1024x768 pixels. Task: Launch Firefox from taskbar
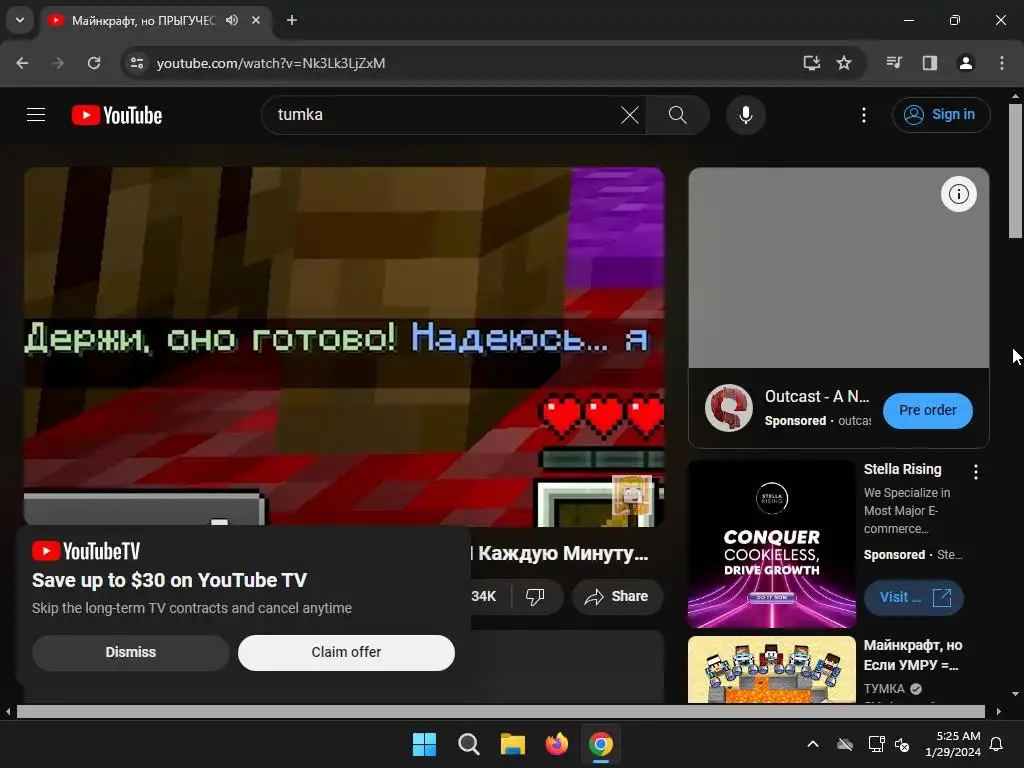(x=556, y=744)
